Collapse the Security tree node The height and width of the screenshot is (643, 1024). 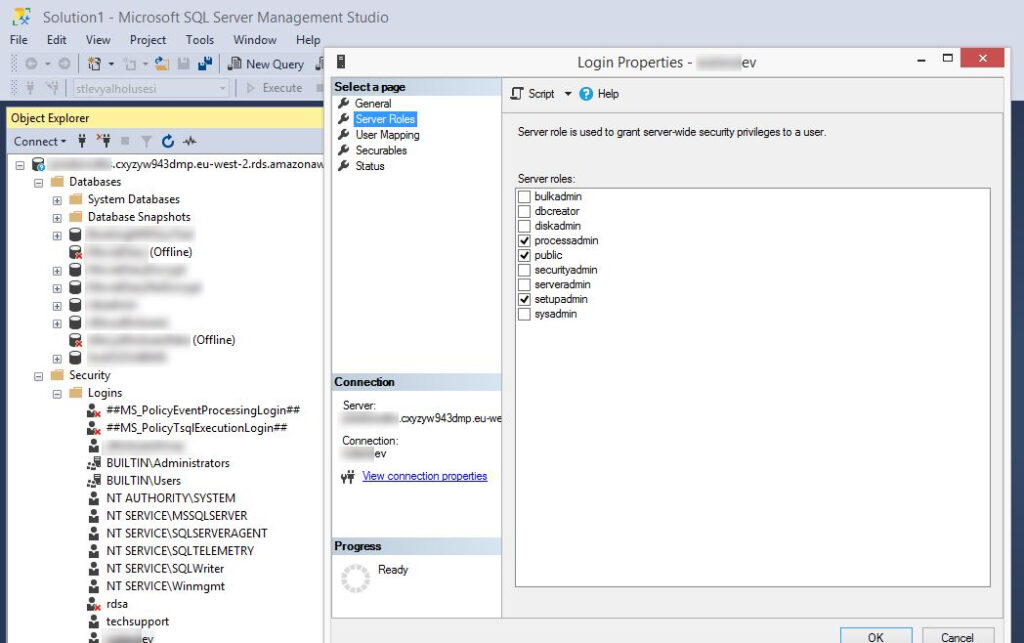(x=39, y=376)
